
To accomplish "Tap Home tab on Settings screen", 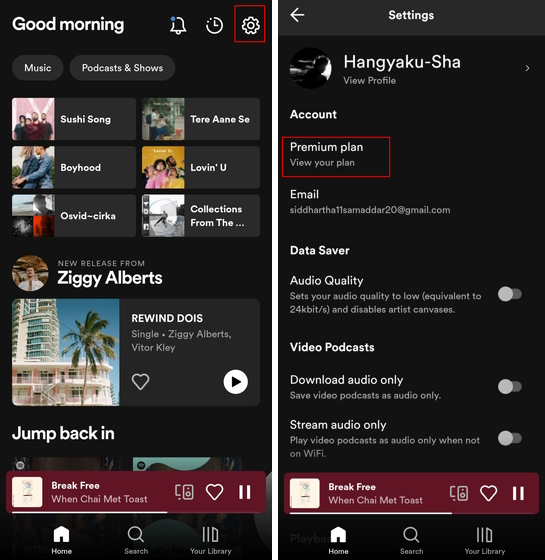I will 338,540.
